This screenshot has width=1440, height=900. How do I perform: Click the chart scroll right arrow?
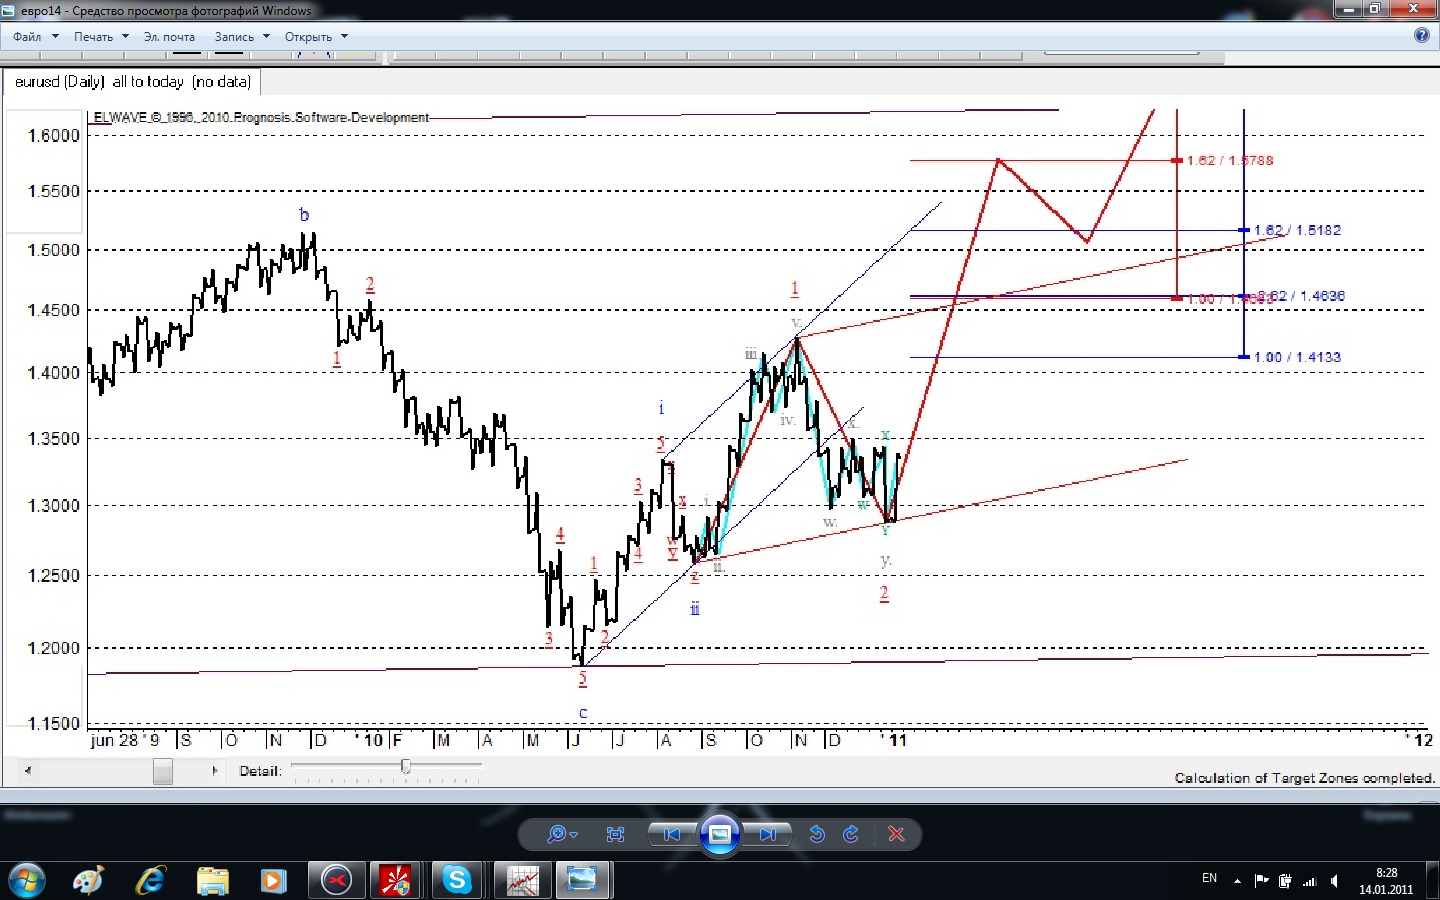coord(214,770)
